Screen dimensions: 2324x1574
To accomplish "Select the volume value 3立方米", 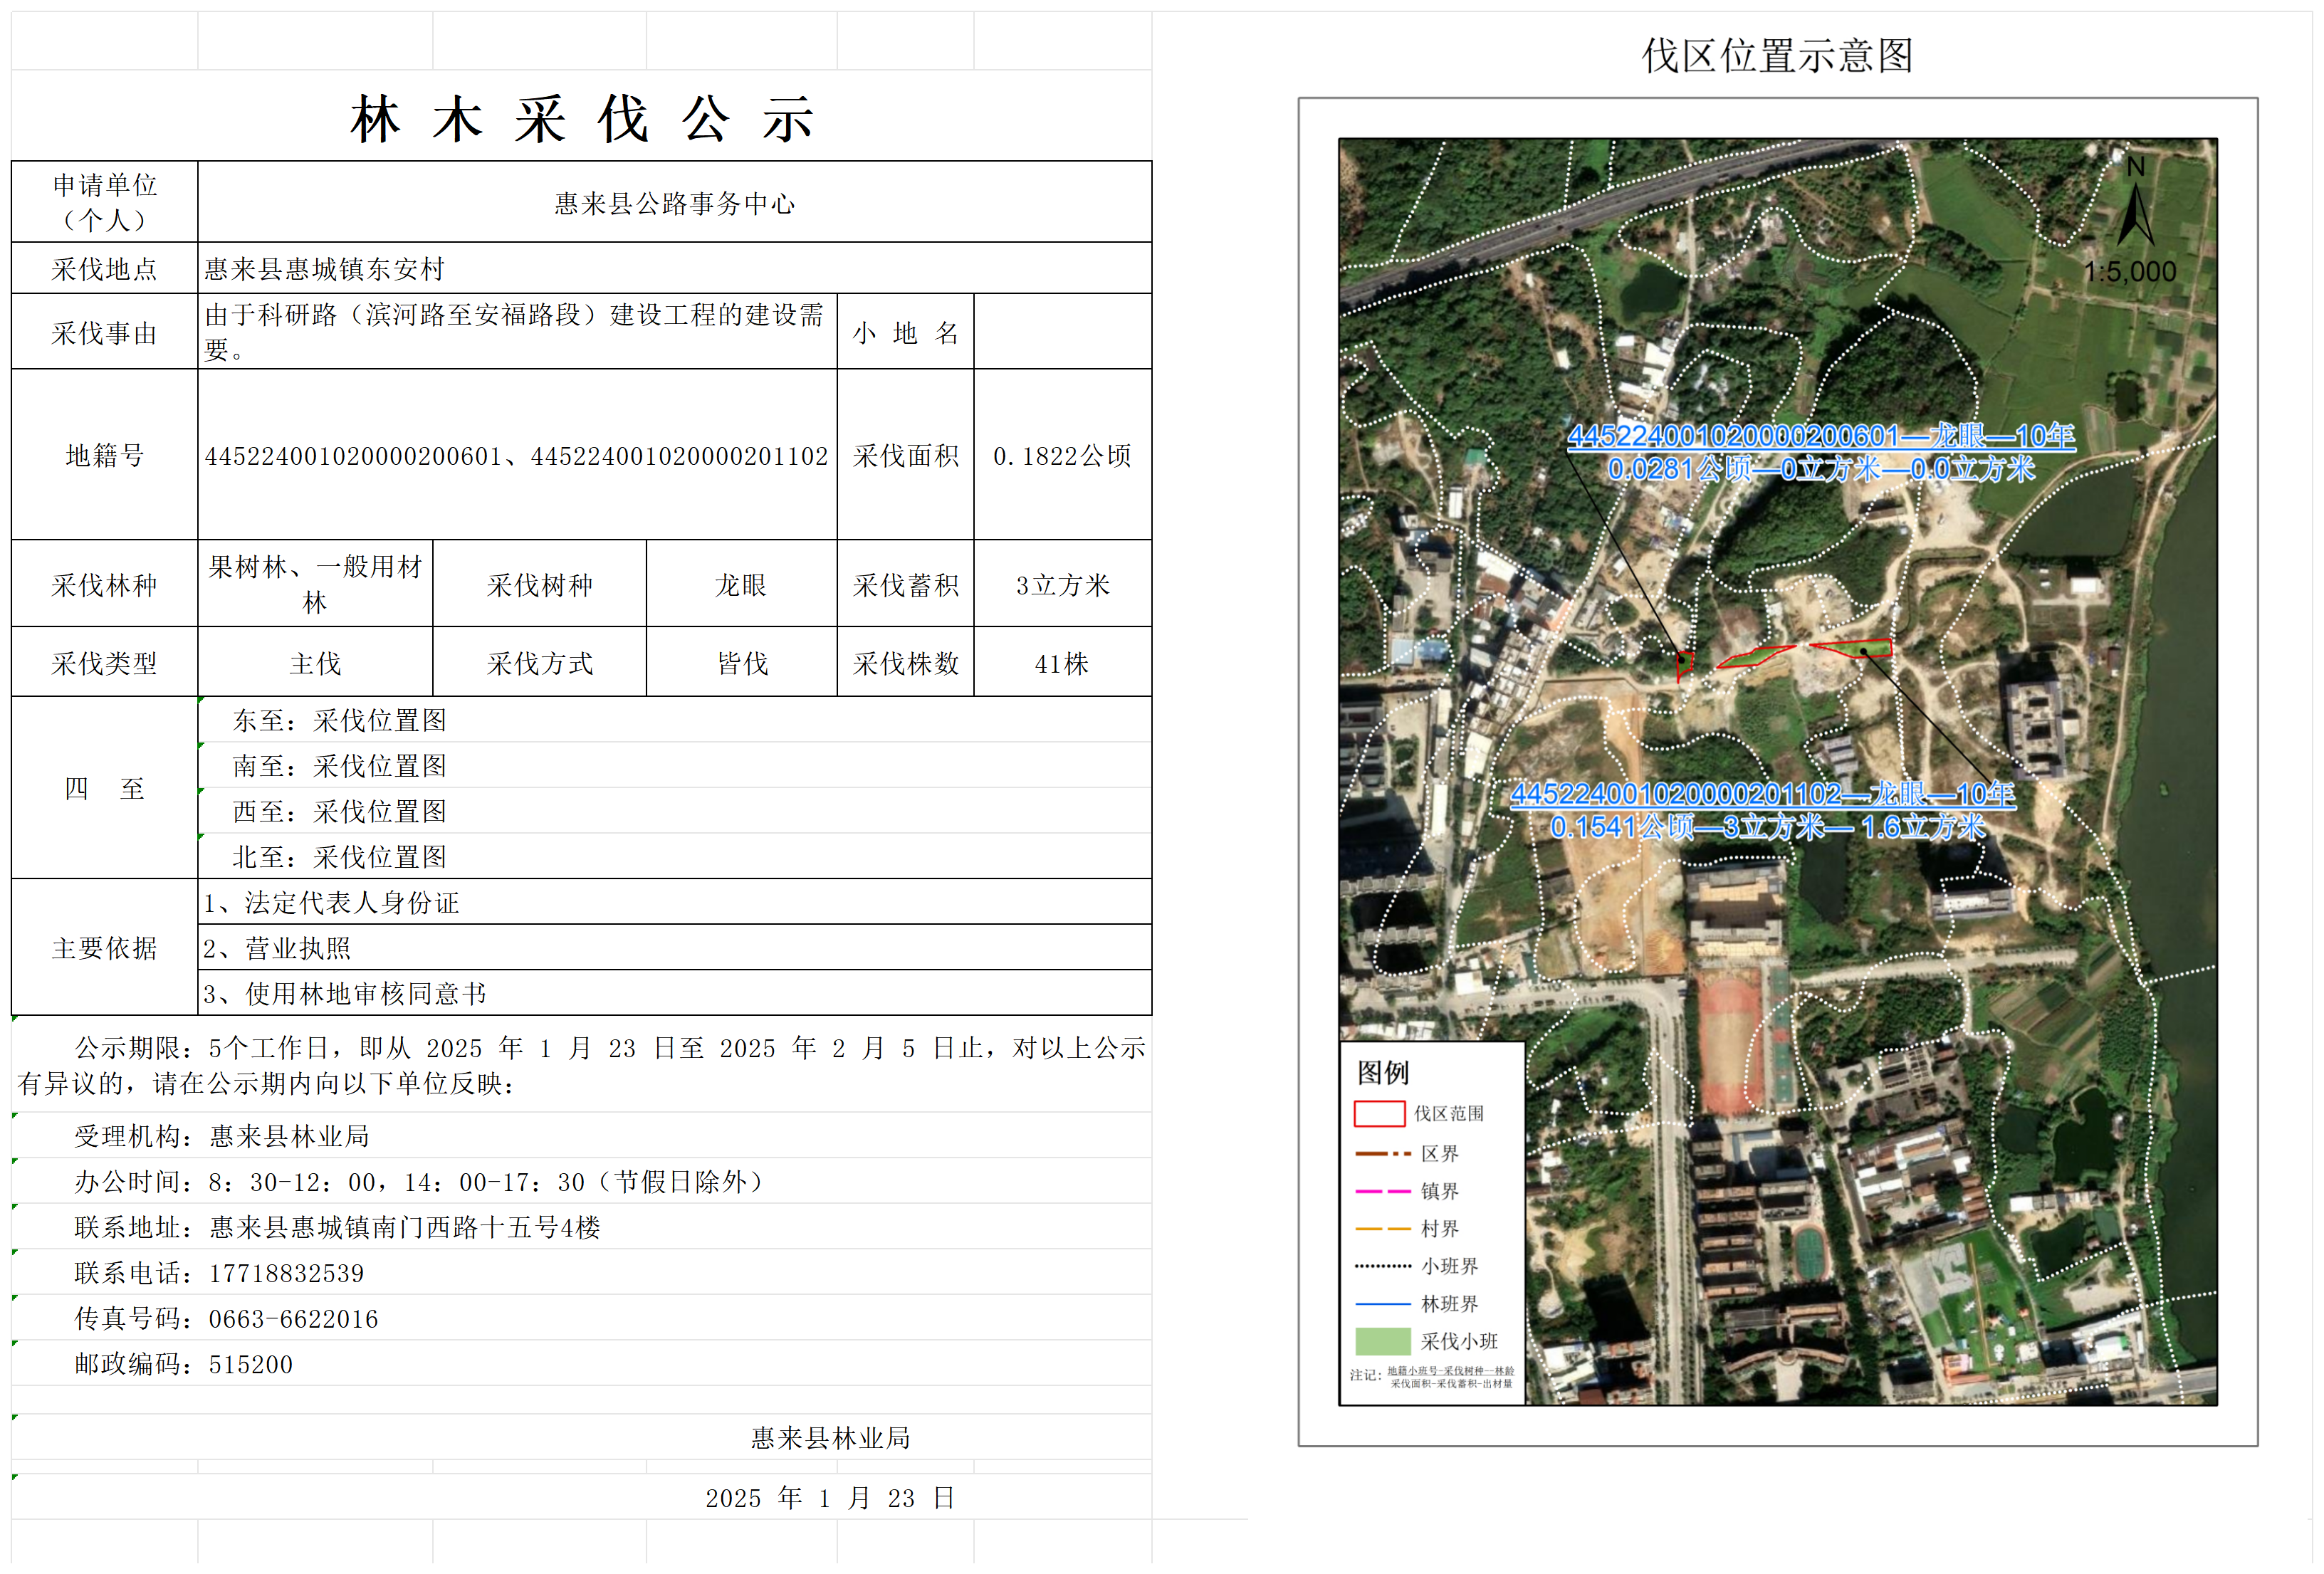I will pos(1063,584).
